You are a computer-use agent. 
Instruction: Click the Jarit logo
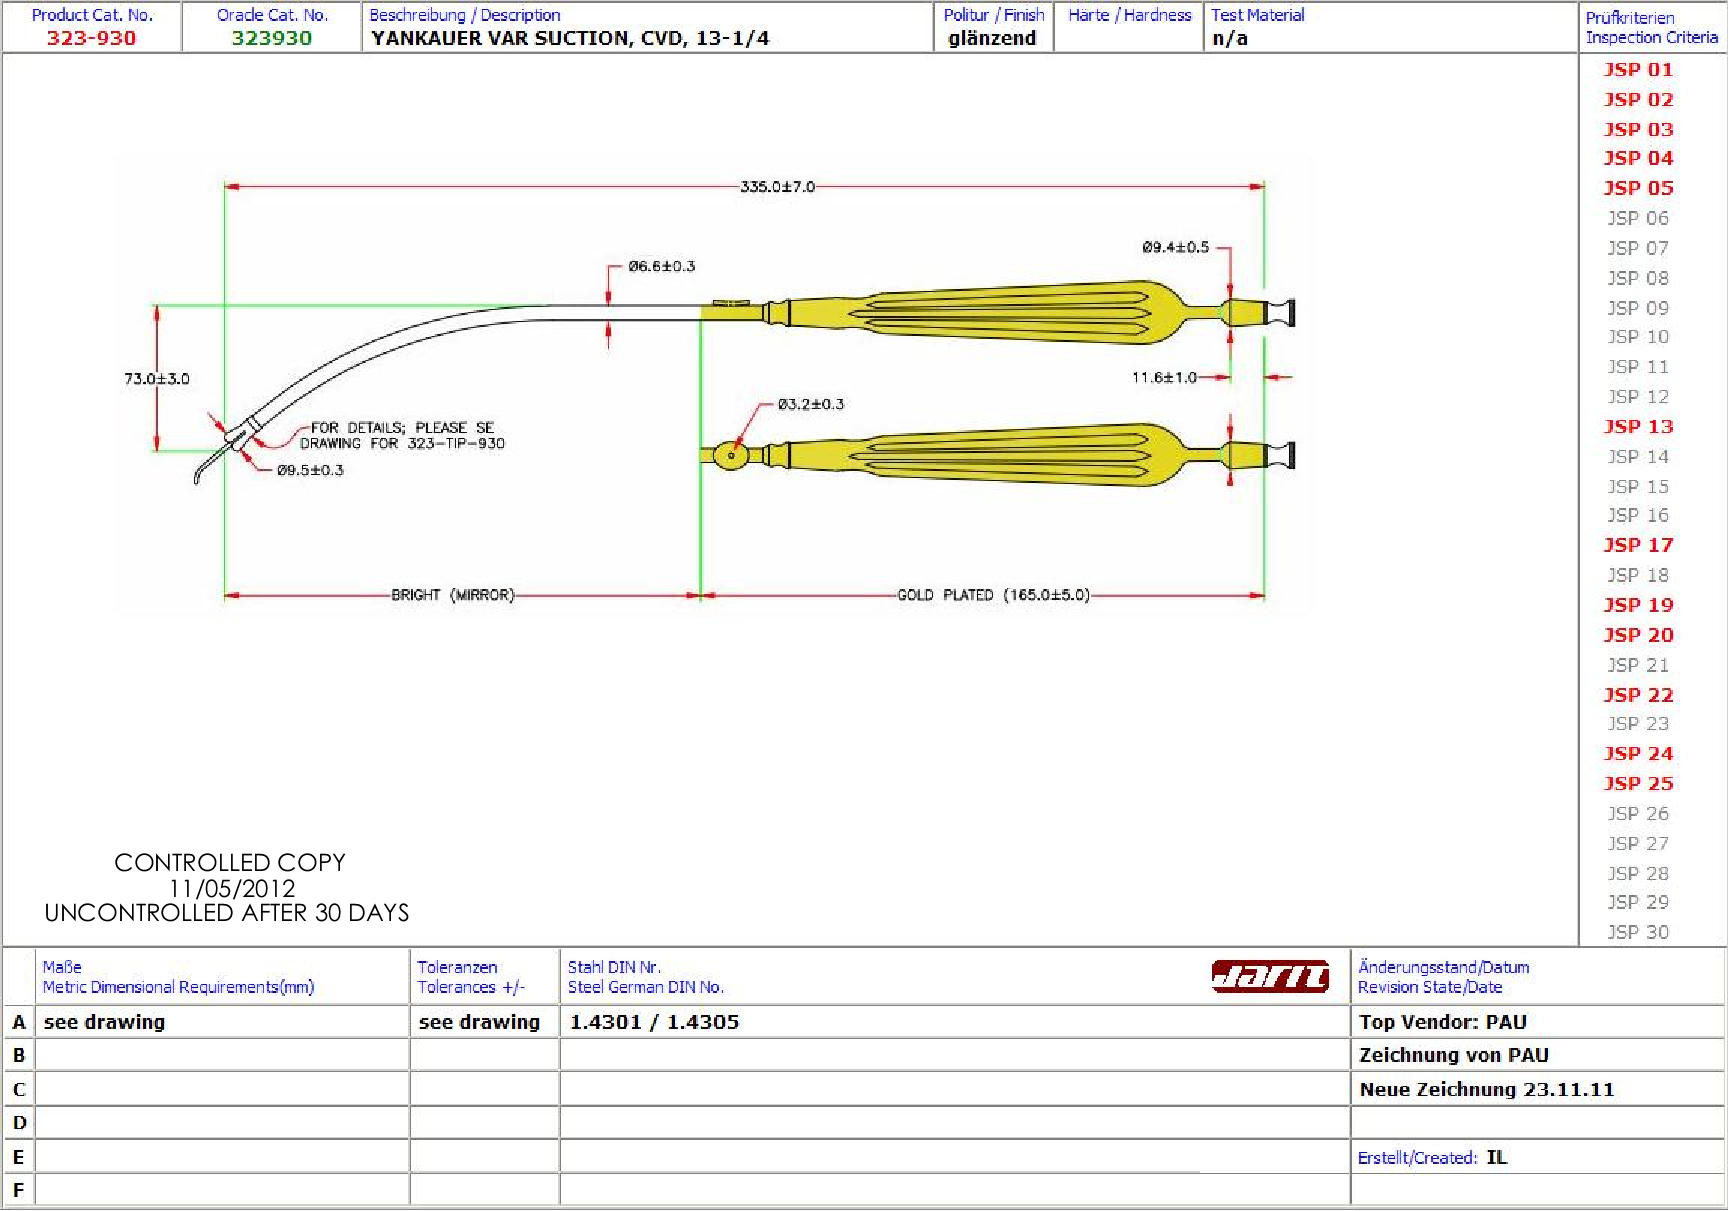(1269, 976)
